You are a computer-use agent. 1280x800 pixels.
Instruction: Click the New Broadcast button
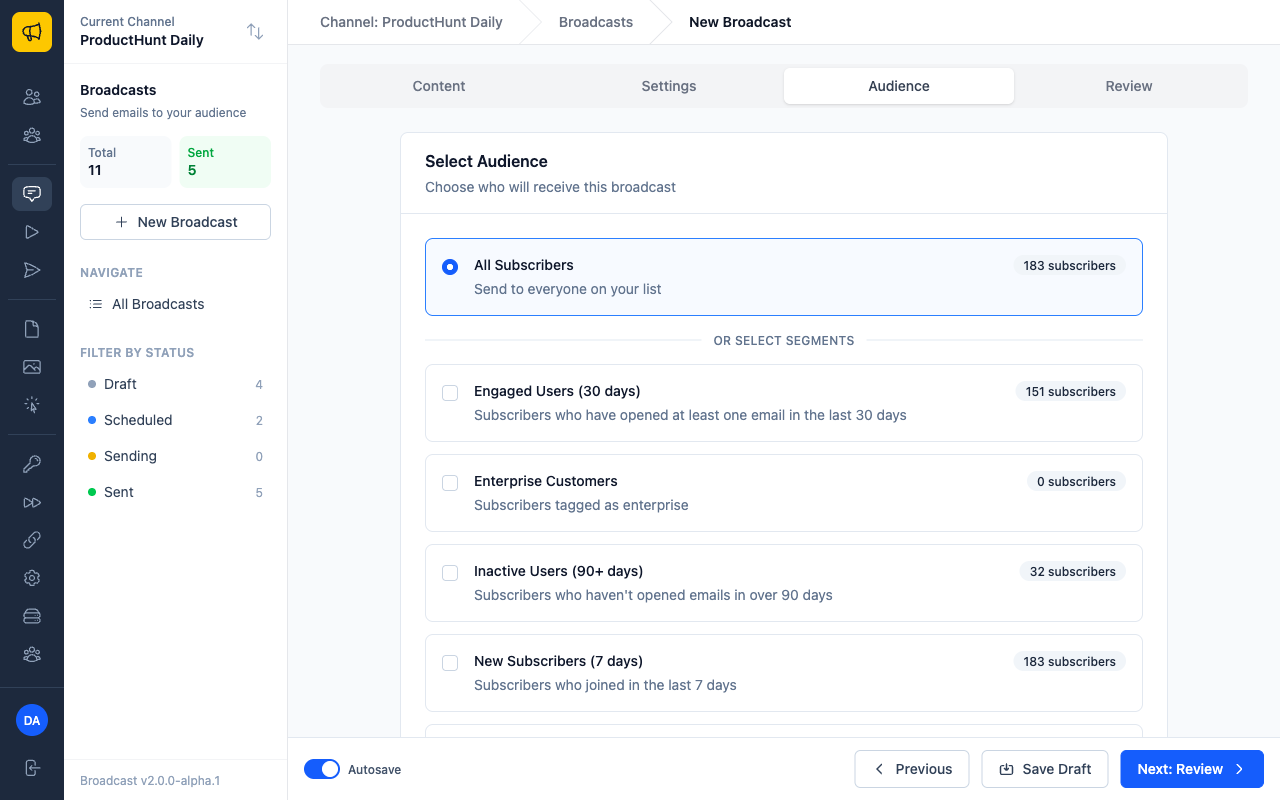(x=175, y=222)
